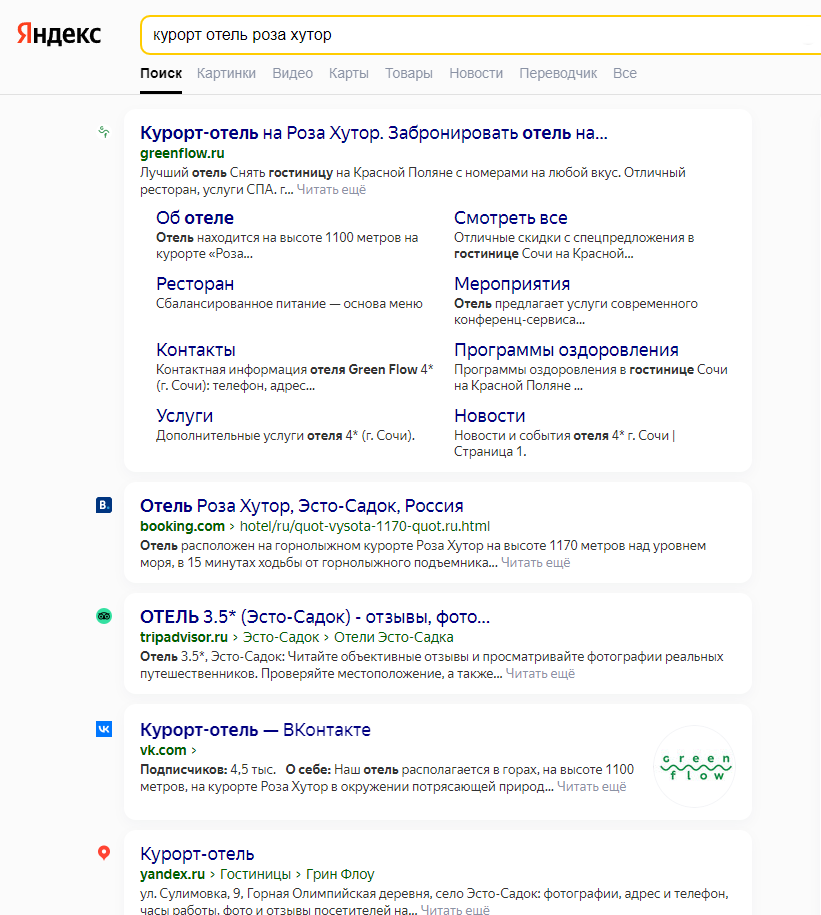Image resolution: width=821 pixels, height=915 pixels.
Task: Open the Переводчик tab
Action: 558,74
